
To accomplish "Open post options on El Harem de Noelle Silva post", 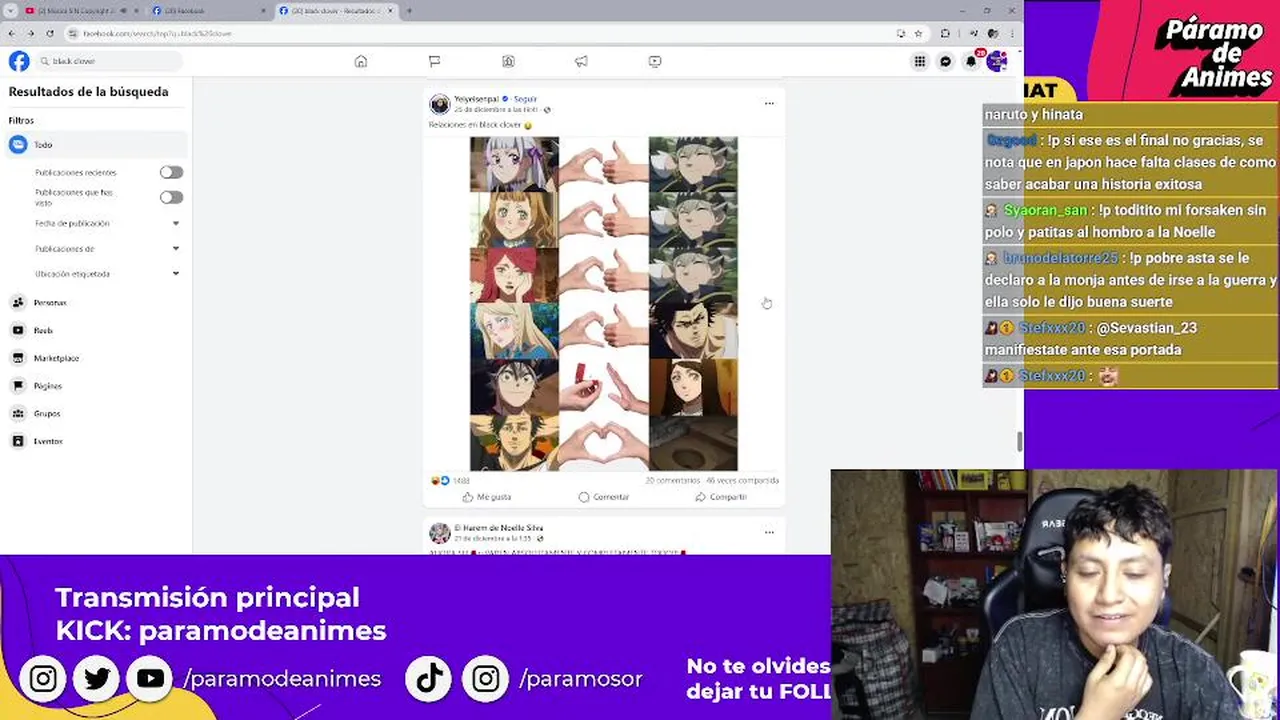I will (769, 532).
